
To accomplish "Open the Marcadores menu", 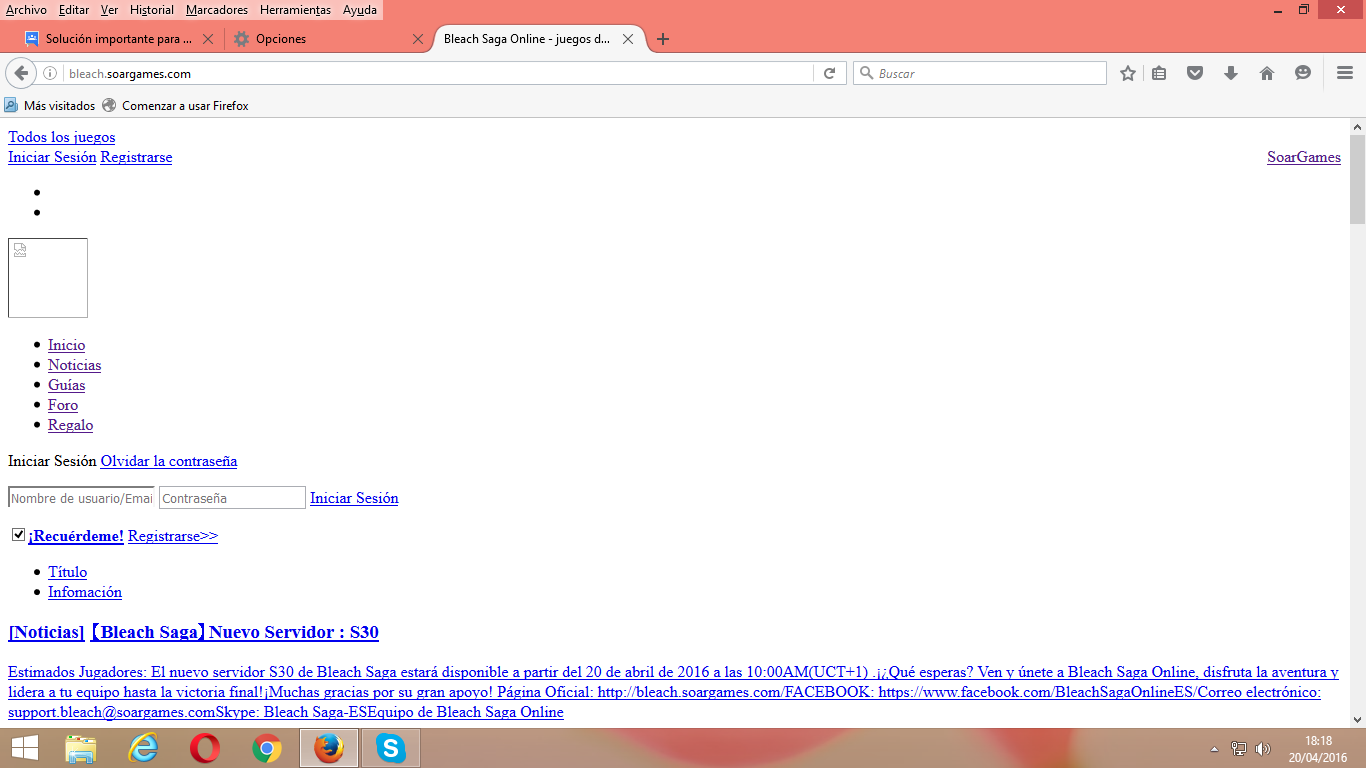I will click(217, 10).
